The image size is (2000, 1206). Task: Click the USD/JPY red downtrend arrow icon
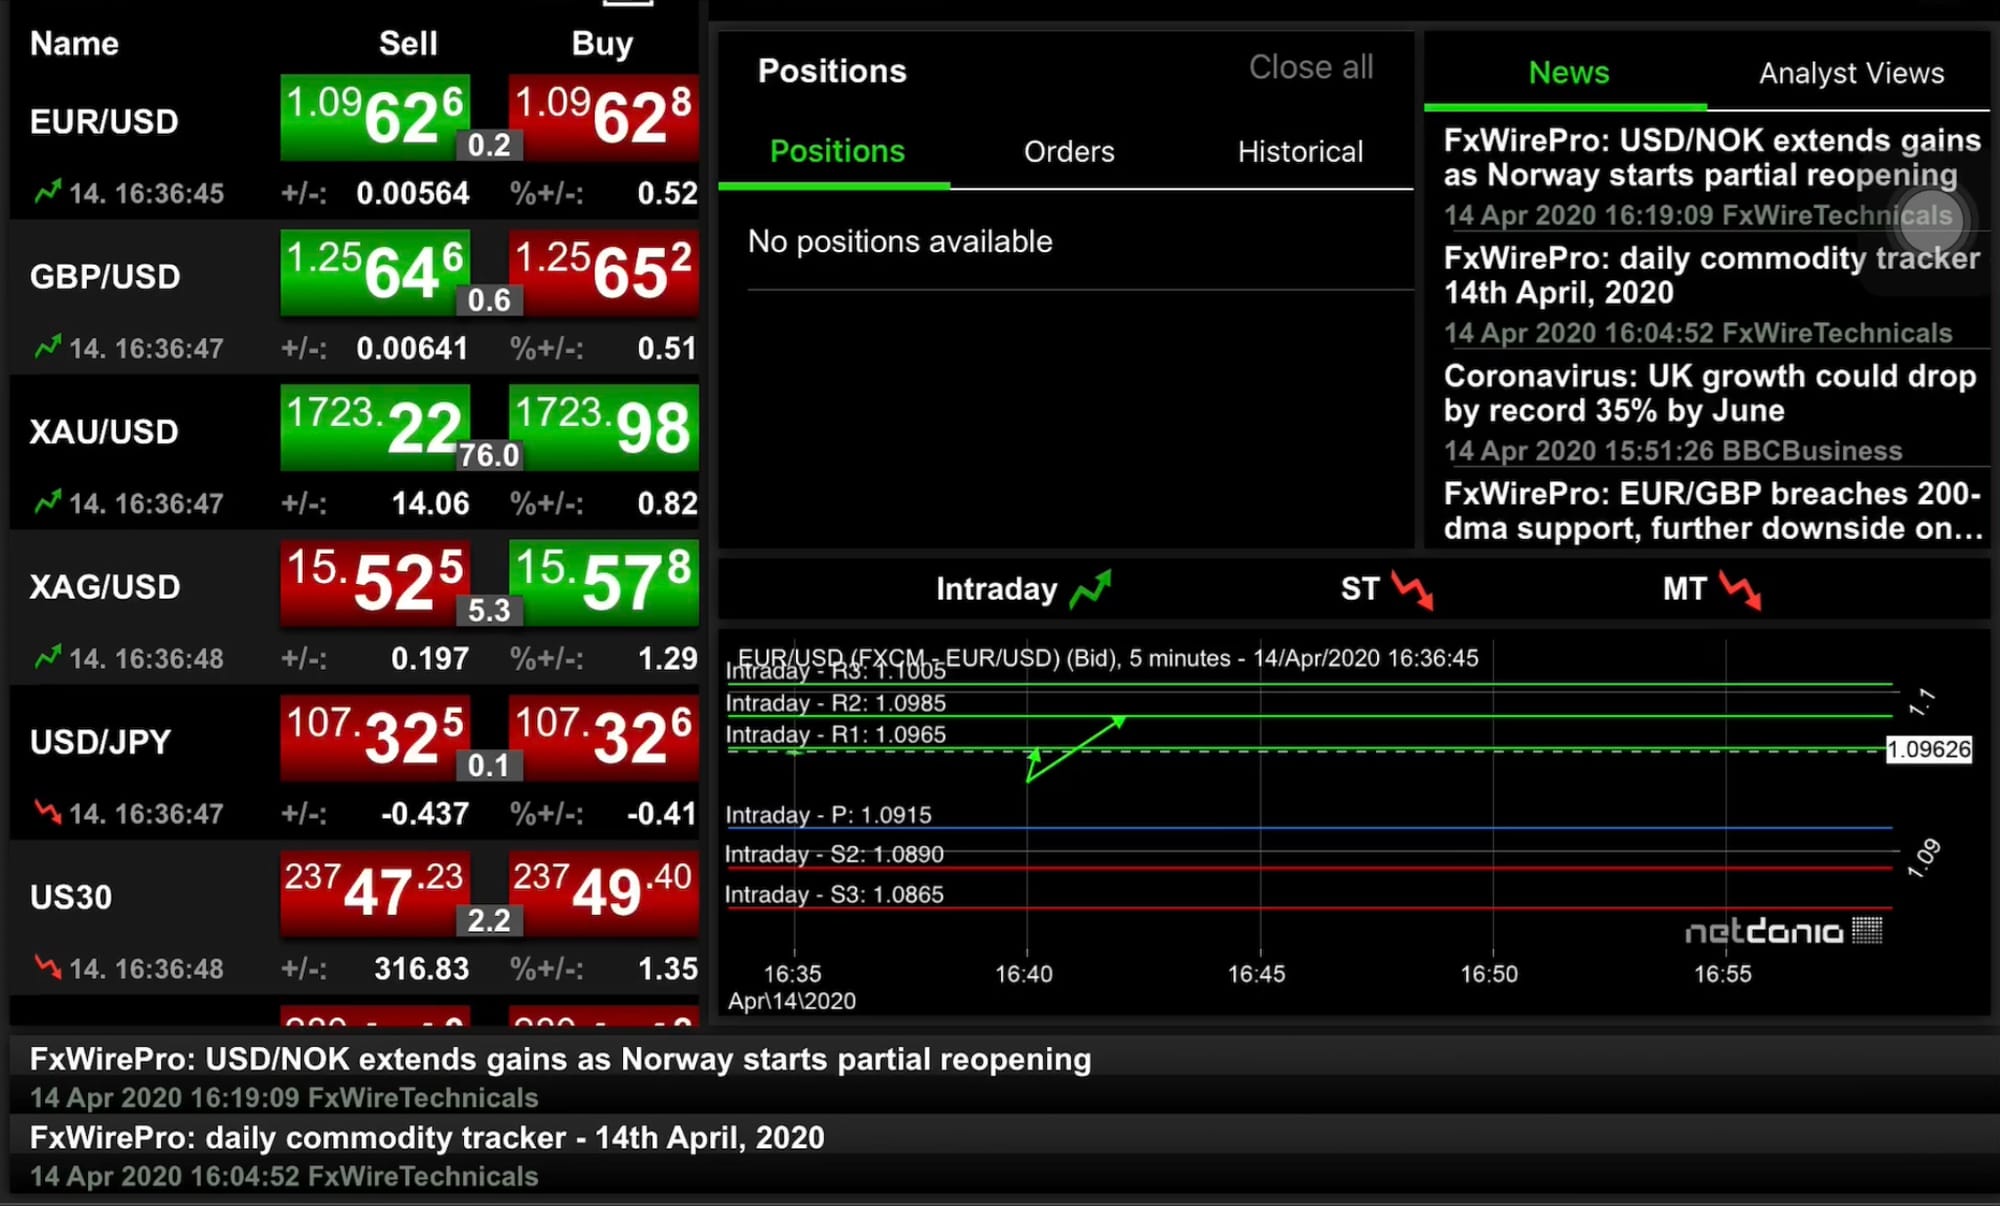click(x=47, y=811)
